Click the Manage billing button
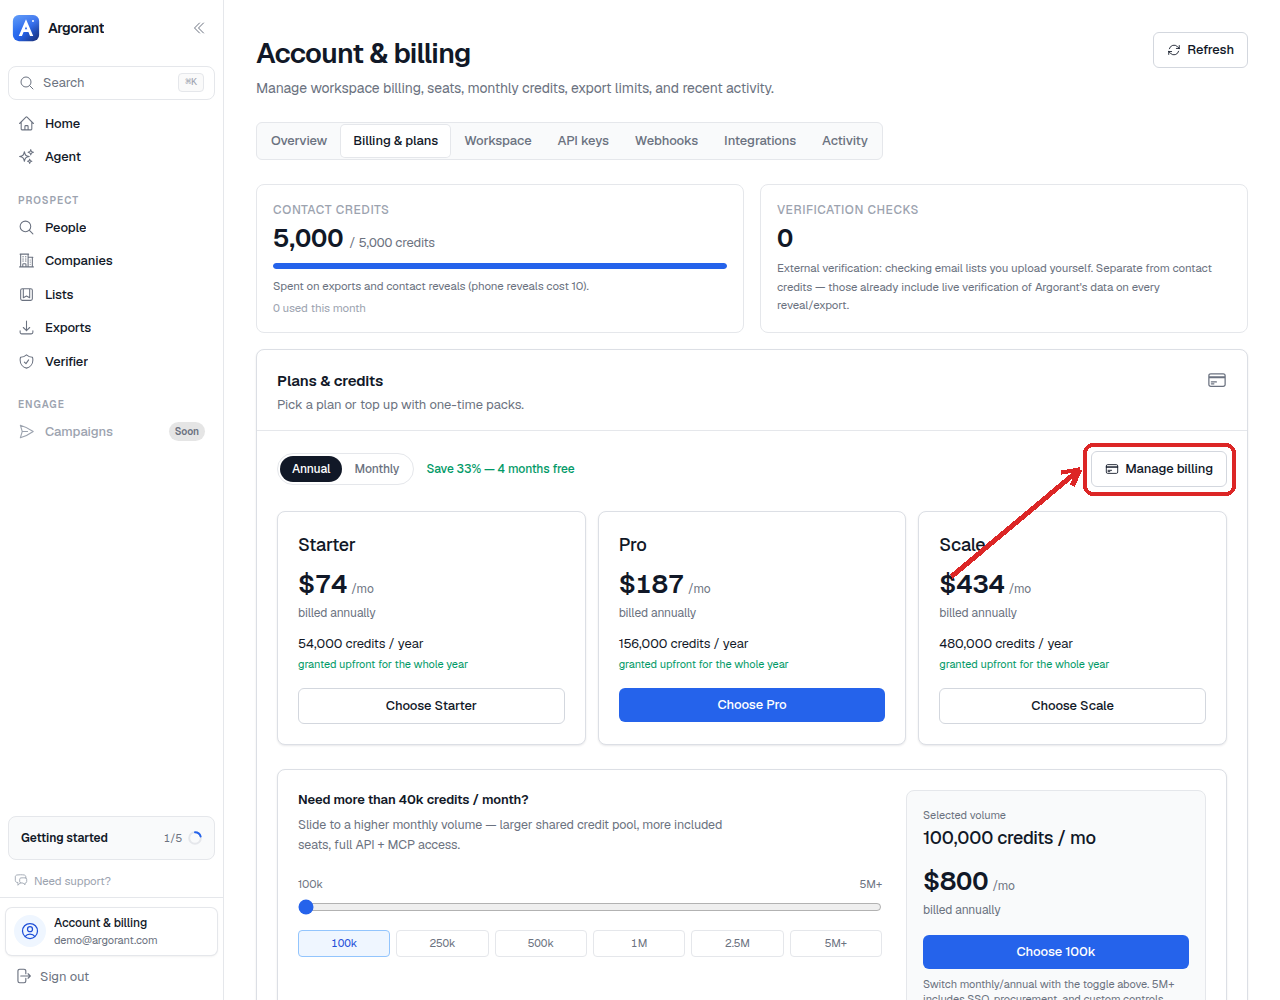Screen dimensions: 1280x1000 pos(1159,469)
